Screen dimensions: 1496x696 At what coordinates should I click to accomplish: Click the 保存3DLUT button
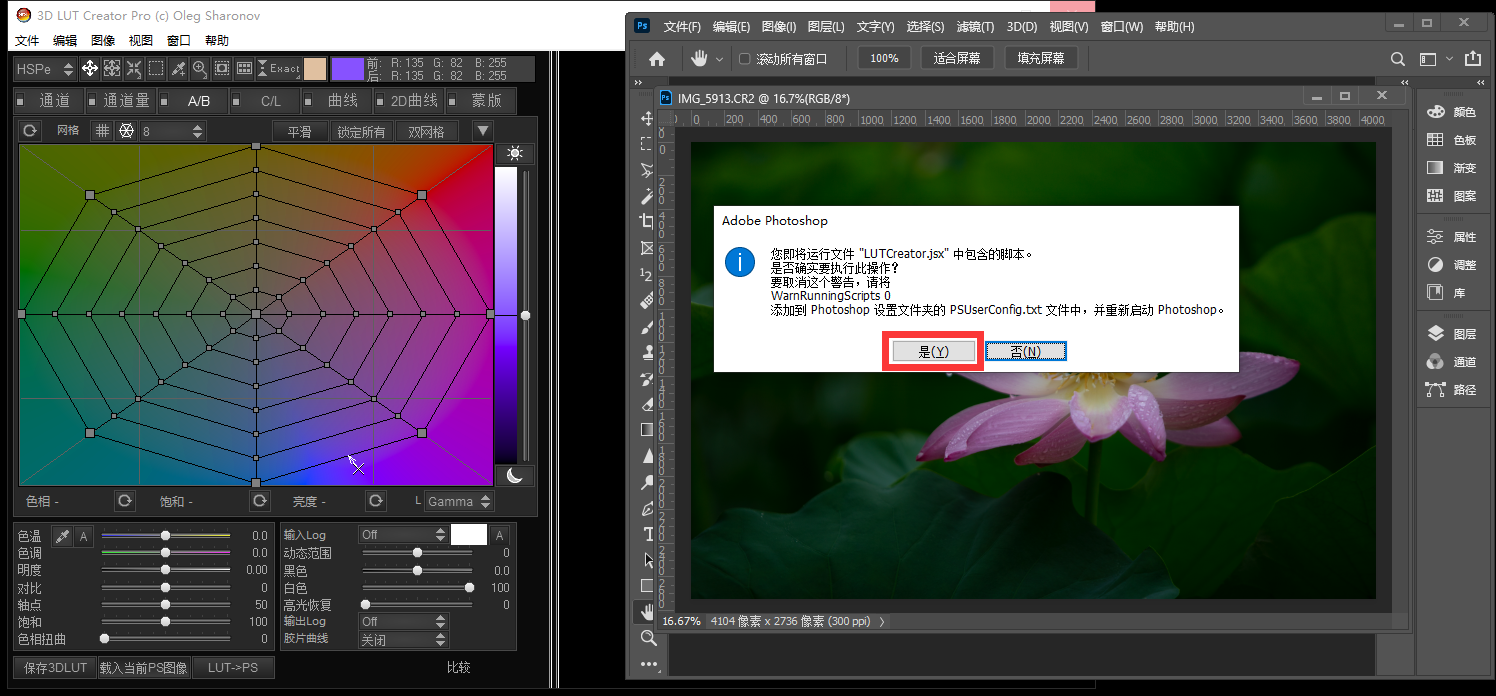tap(55, 667)
